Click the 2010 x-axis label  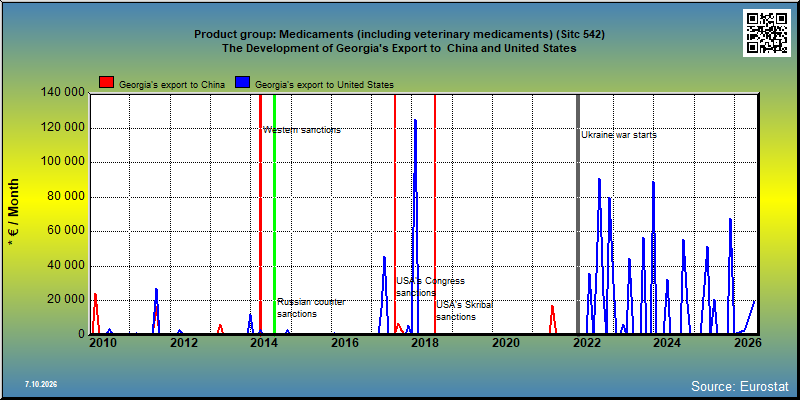click(103, 342)
